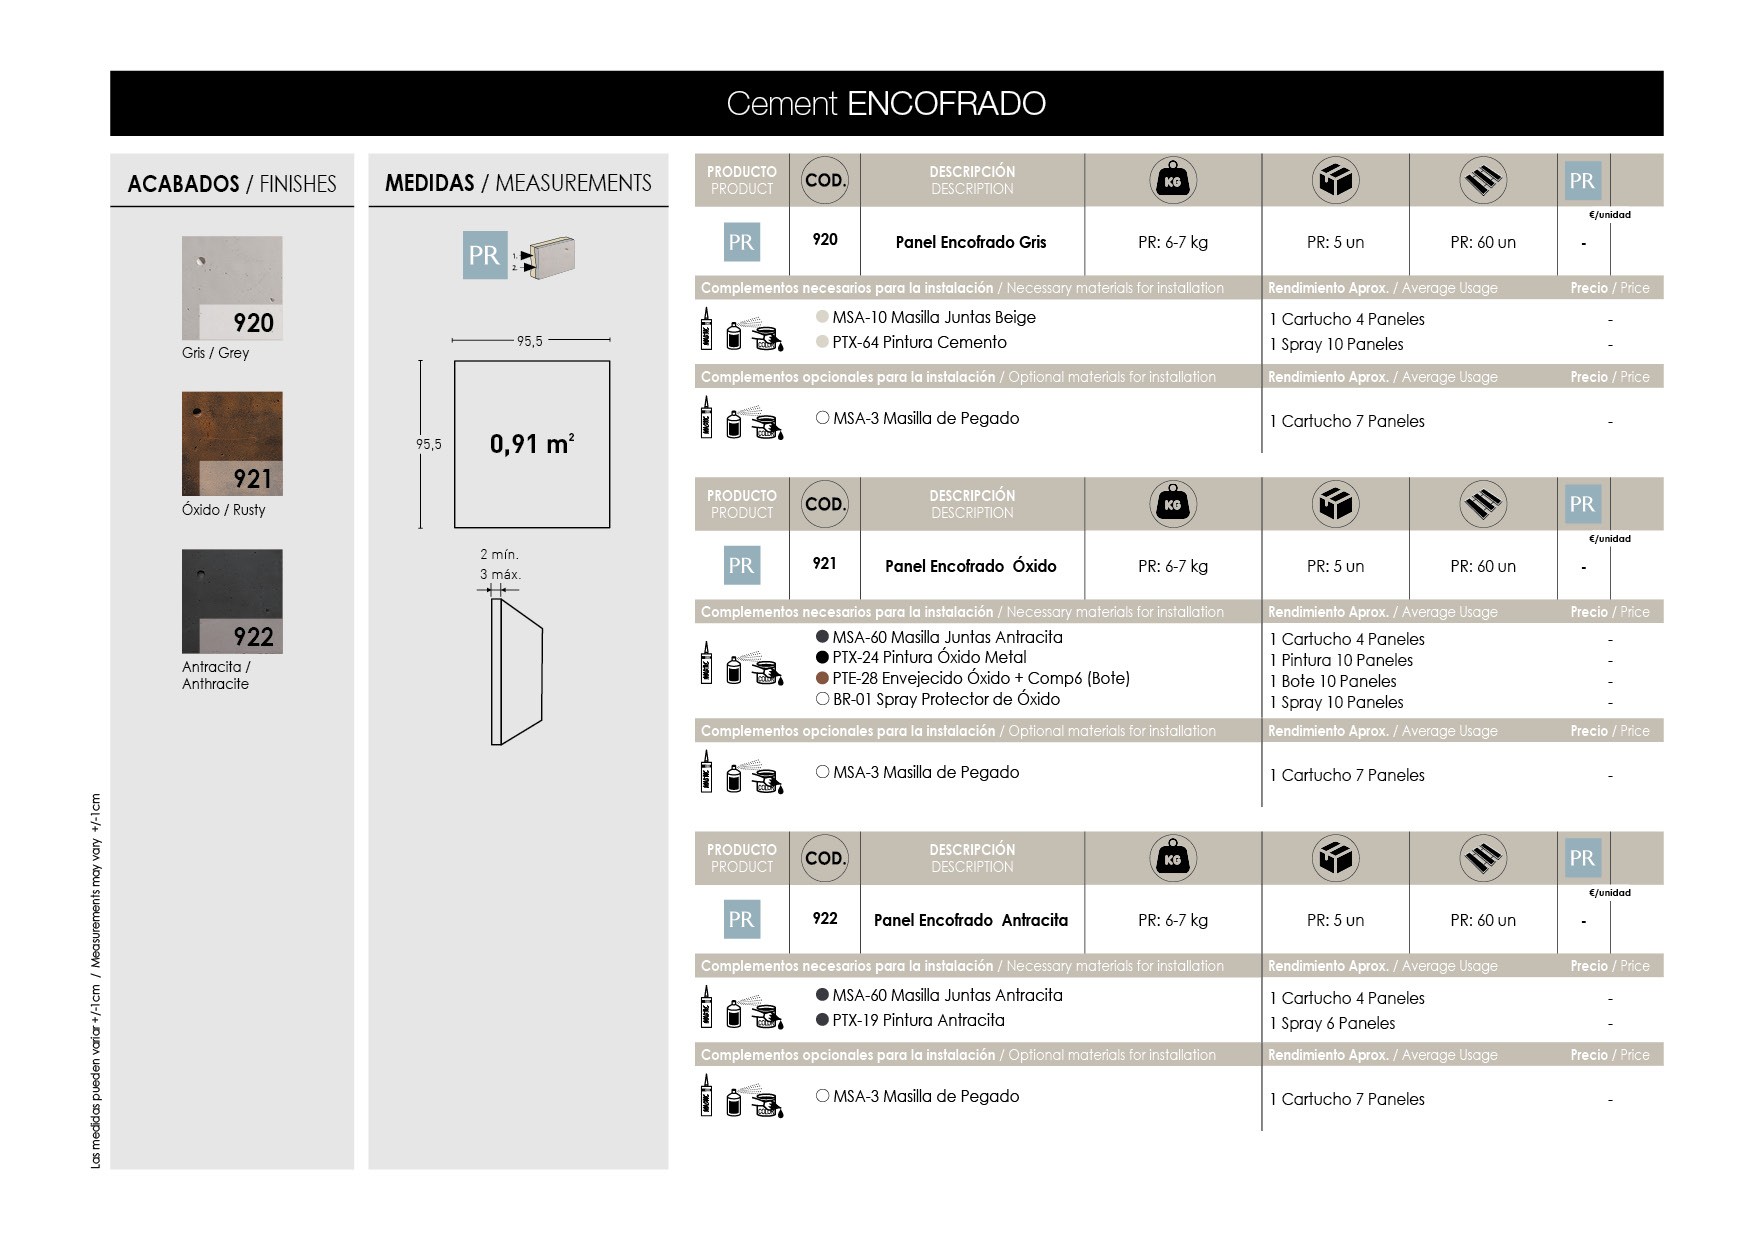Image resolution: width=1754 pixels, height=1240 pixels.
Task: Click PR: 60 un value in the 922 row
Action: coord(1483,920)
